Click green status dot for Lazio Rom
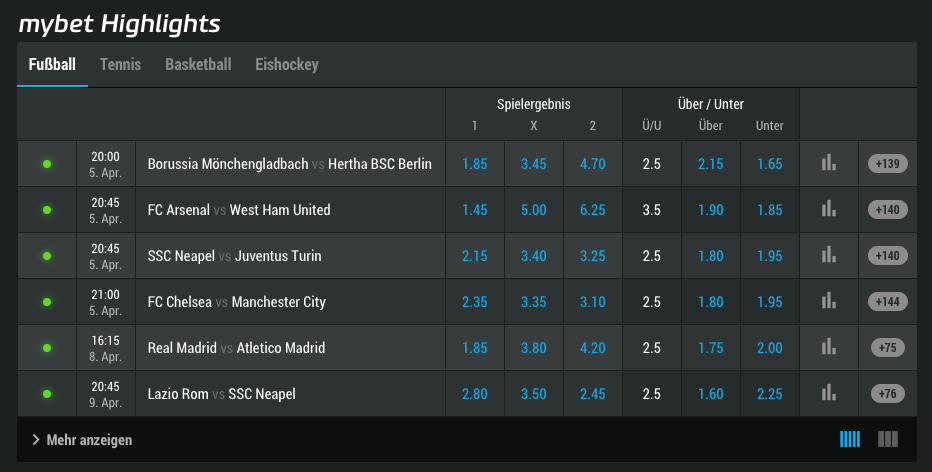 [47, 394]
